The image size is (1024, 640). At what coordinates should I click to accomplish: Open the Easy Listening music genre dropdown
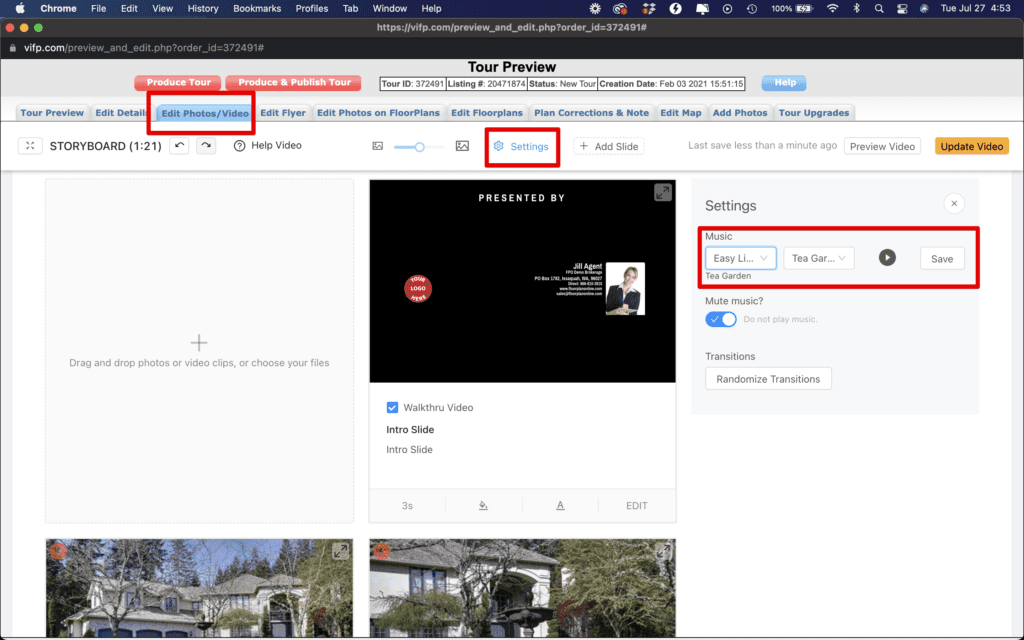[740, 257]
